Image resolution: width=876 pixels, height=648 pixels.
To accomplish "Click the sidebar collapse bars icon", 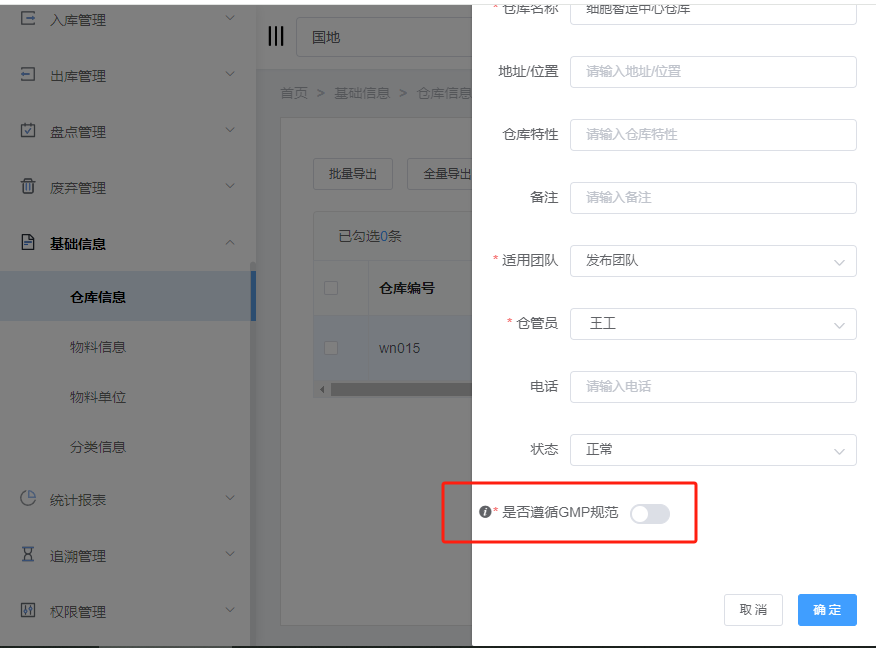I will coord(276,36).
